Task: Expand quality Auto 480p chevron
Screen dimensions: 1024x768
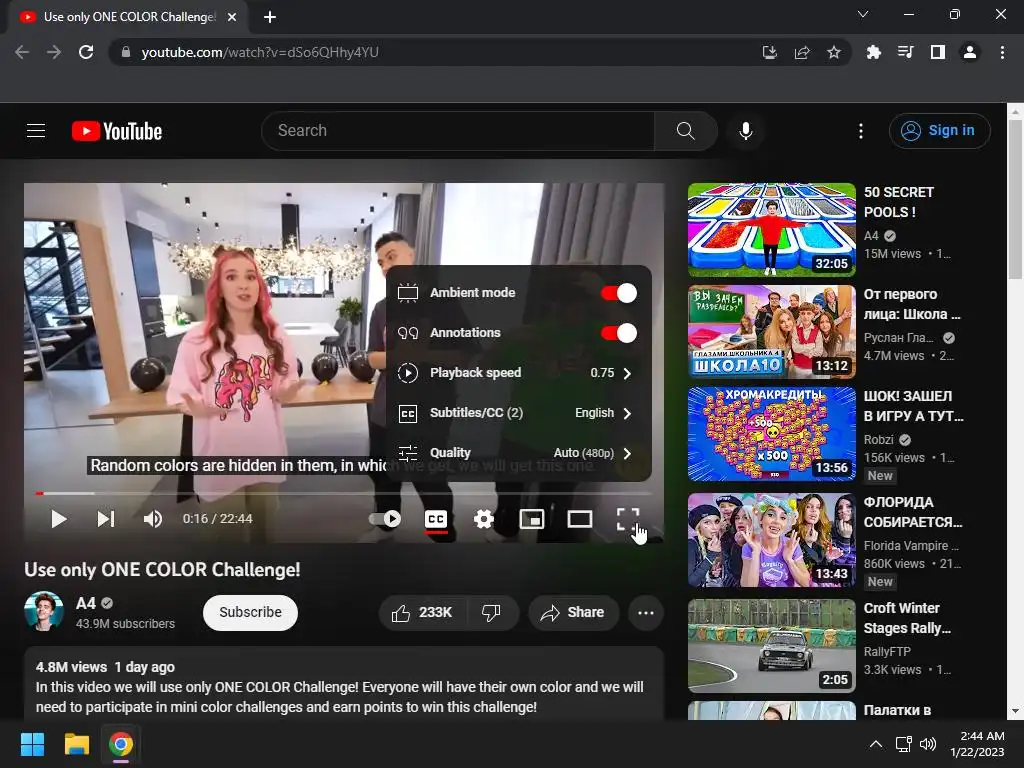Action: click(628, 453)
